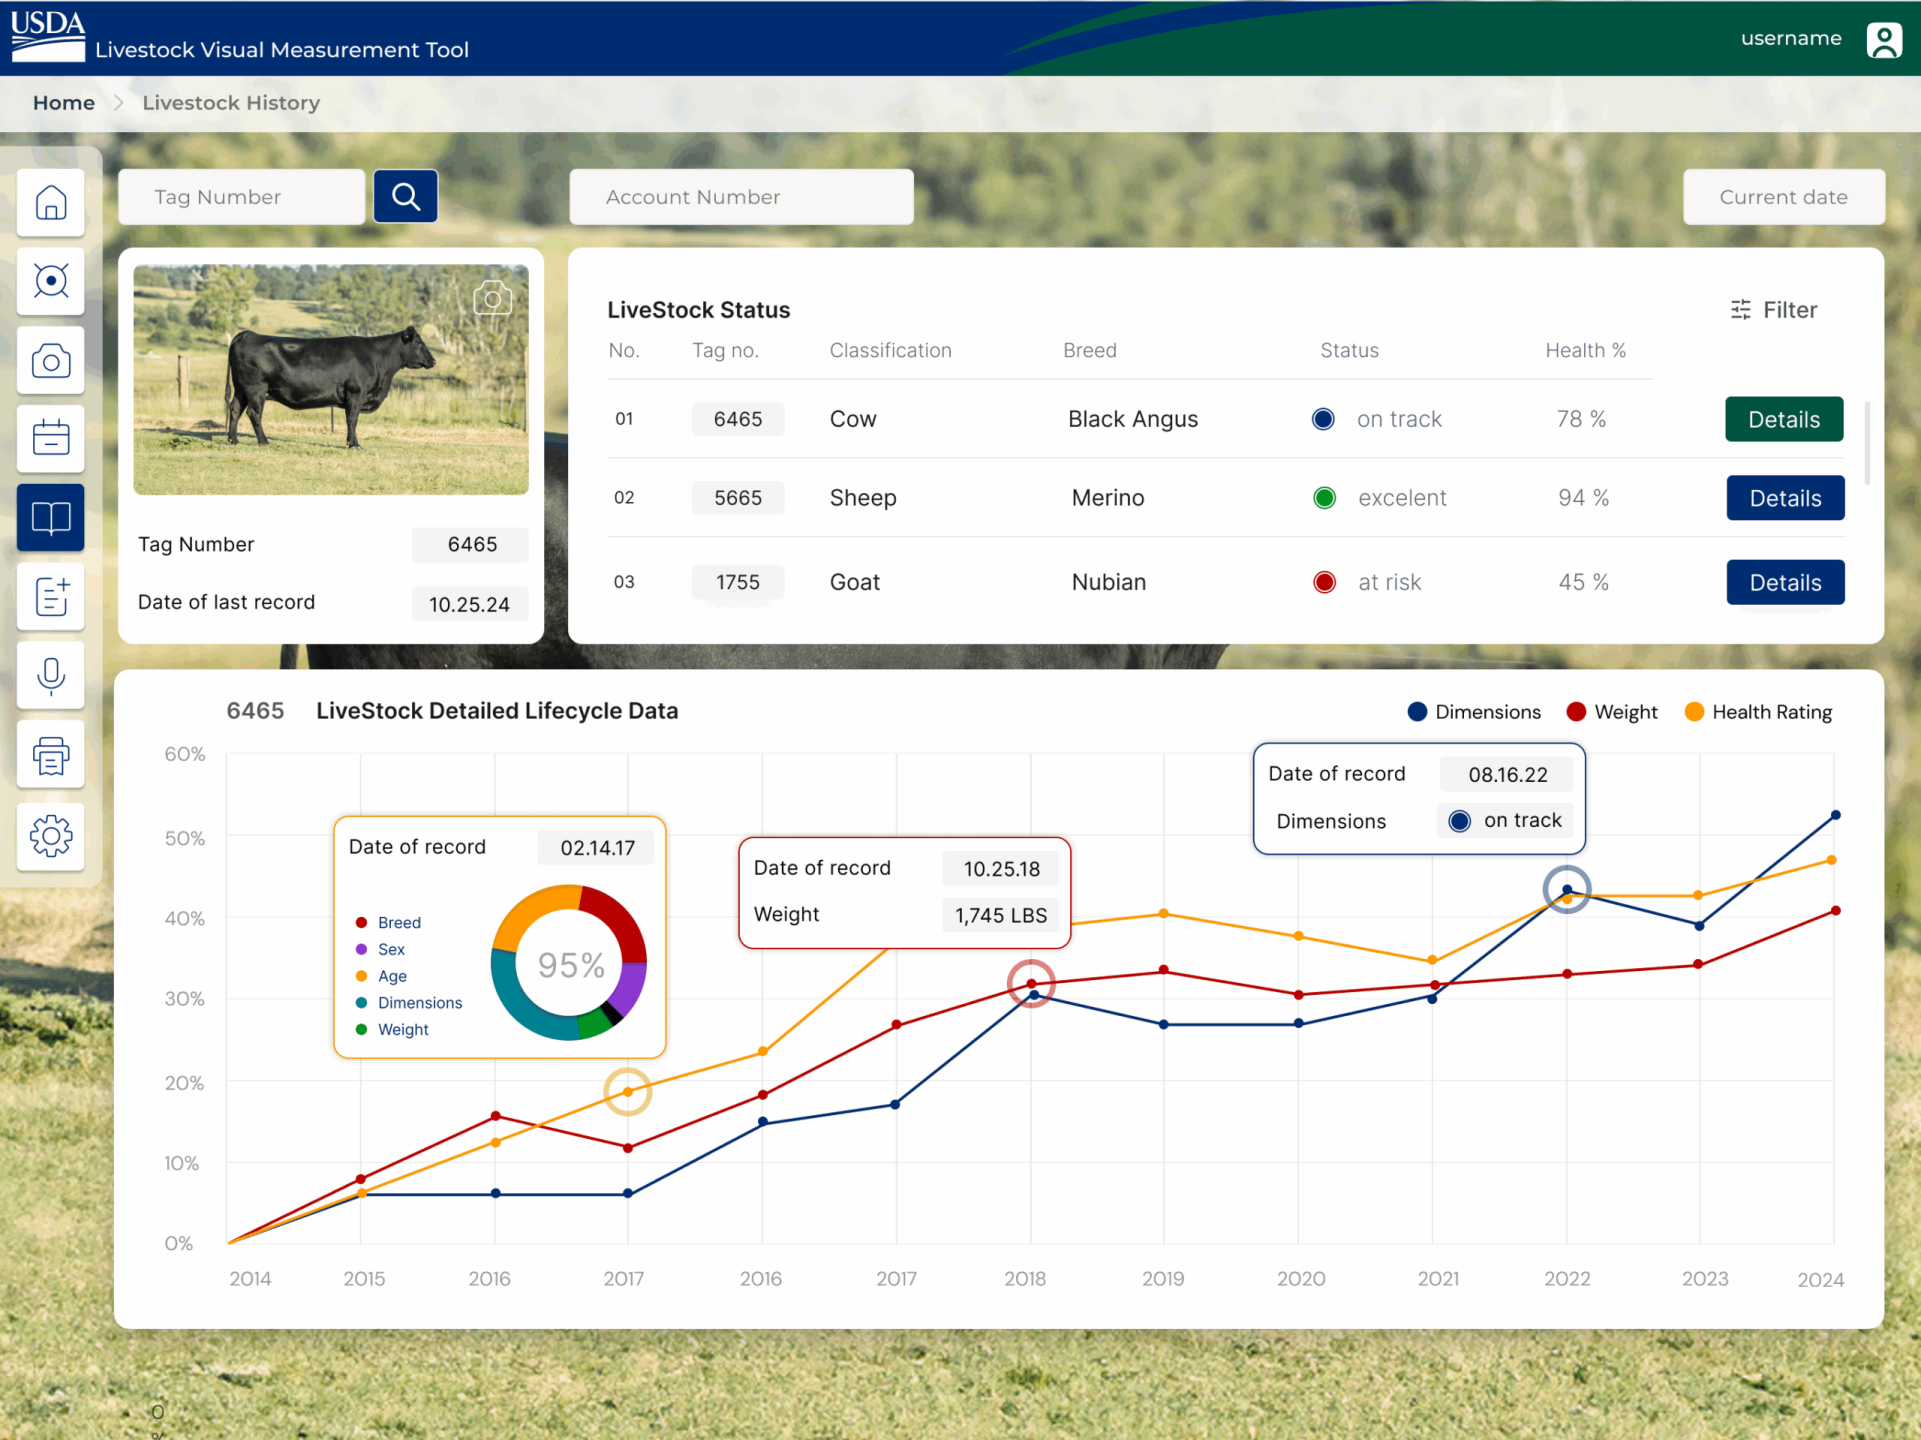Click the printer sidebar icon
Image resolution: width=1921 pixels, height=1440 pixels.
click(51, 755)
